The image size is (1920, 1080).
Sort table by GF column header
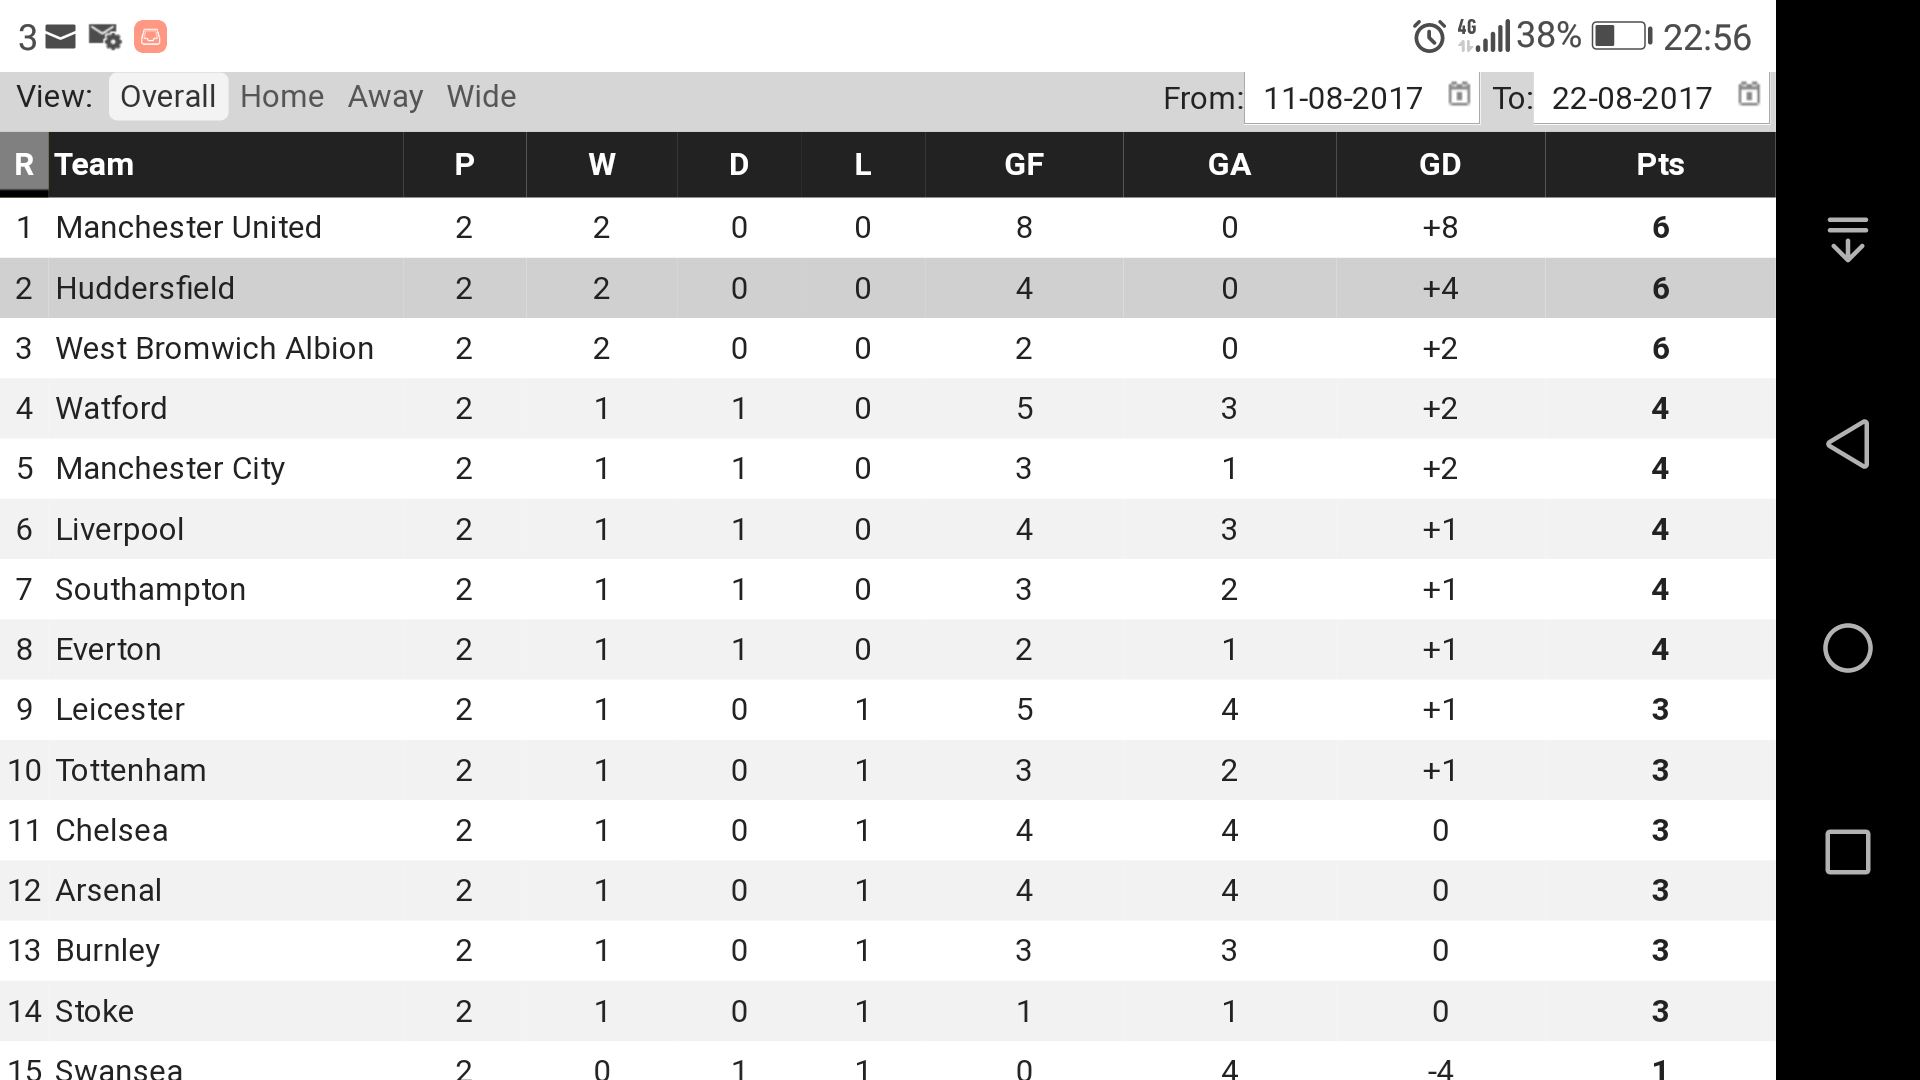(1024, 164)
